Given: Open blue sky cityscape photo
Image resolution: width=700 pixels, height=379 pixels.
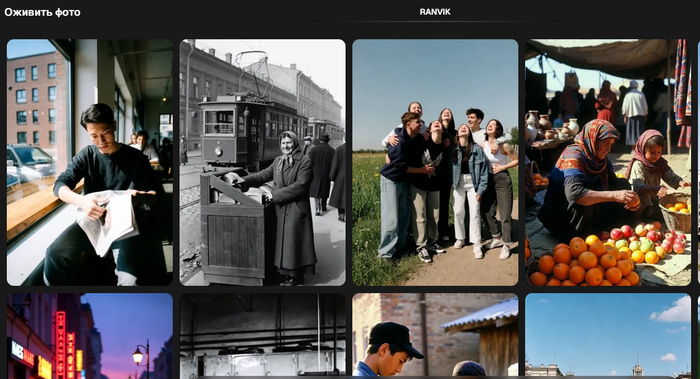Looking at the screenshot, I should (x=608, y=336).
